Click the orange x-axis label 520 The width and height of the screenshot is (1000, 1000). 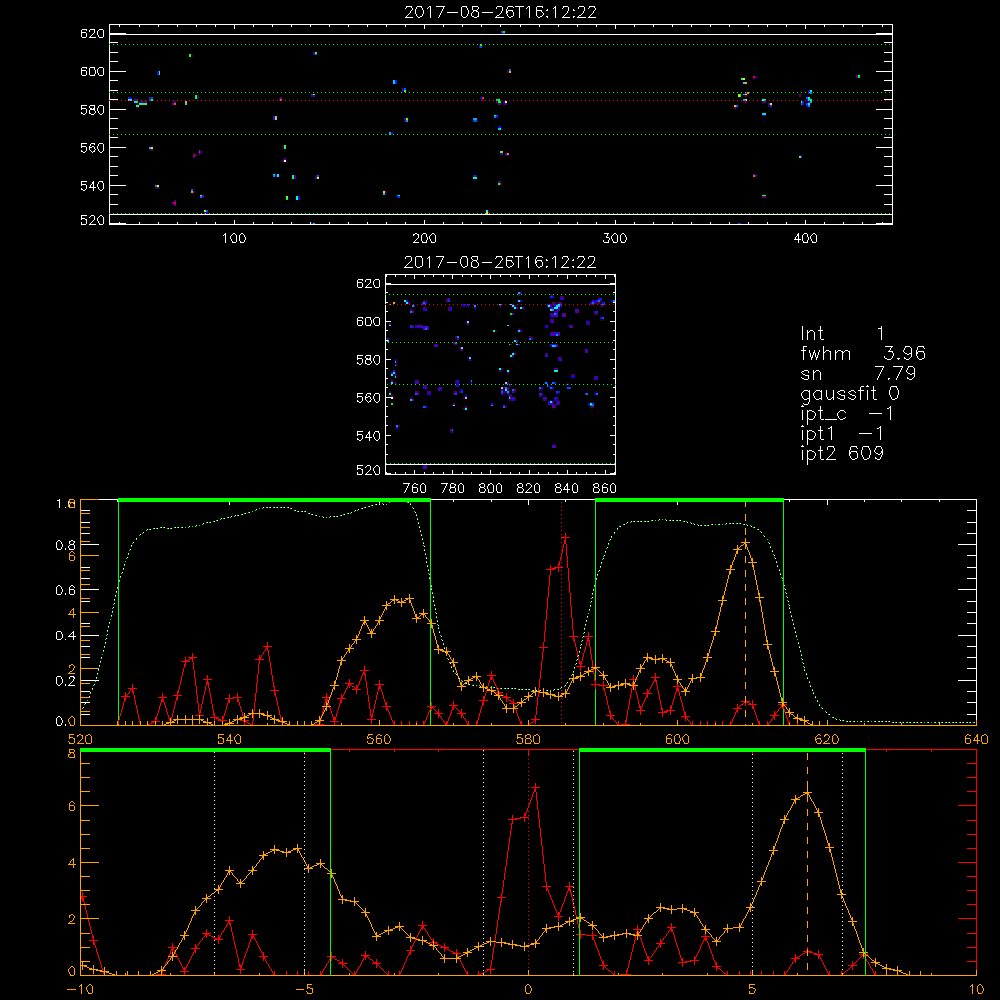pos(80,739)
